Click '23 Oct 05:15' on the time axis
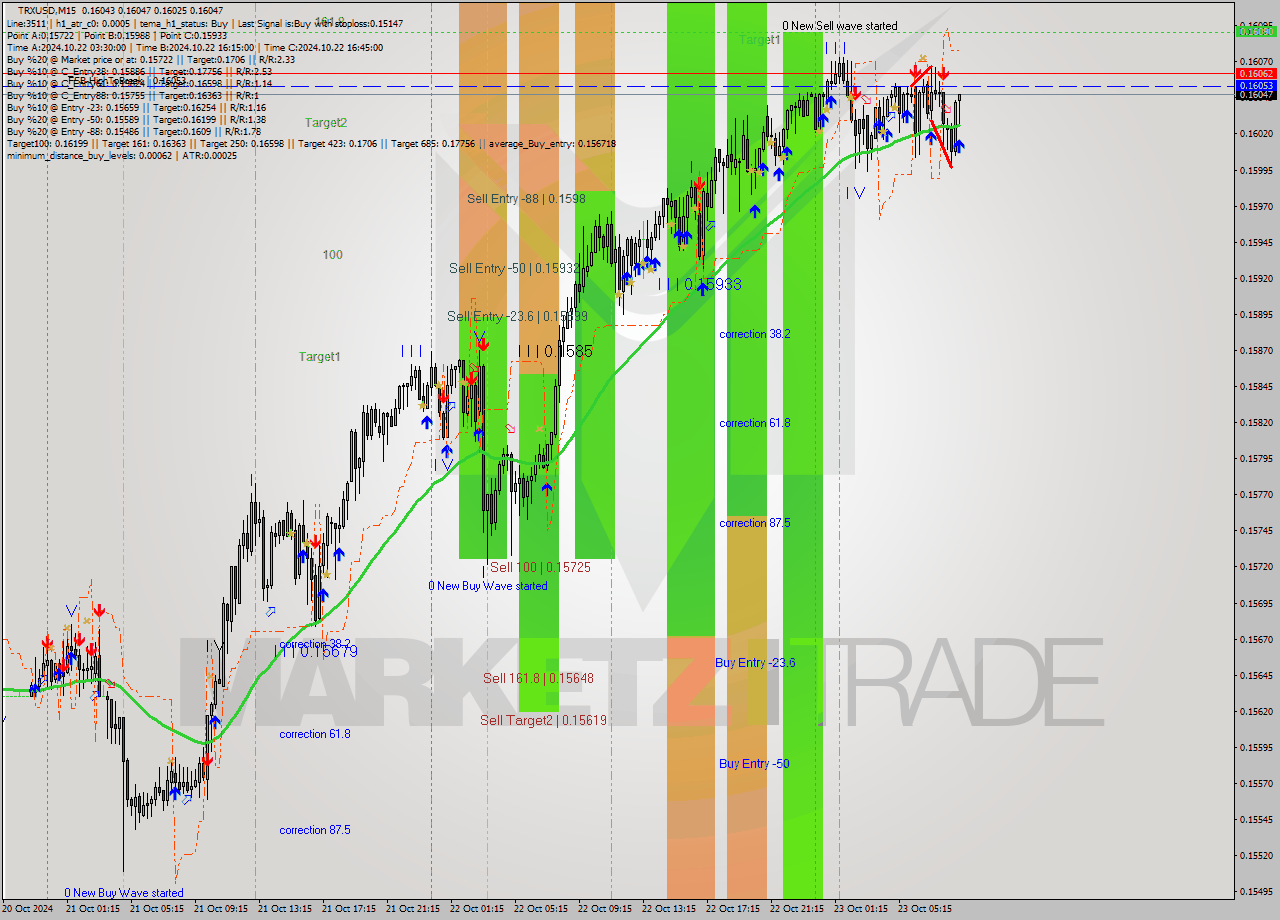The height and width of the screenshot is (920, 1280). tap(925, 909)
